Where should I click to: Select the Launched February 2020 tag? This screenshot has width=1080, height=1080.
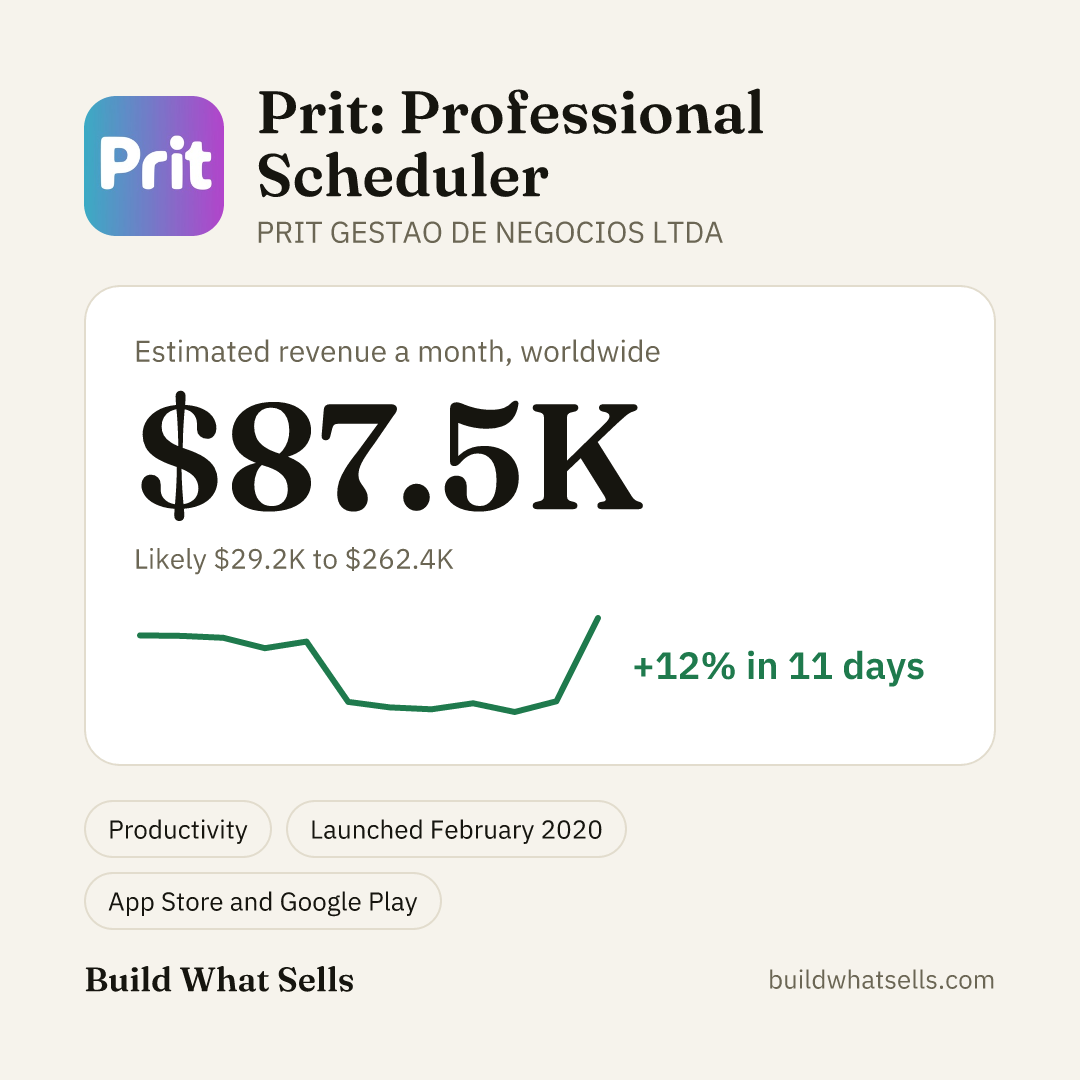pos(456,829)
